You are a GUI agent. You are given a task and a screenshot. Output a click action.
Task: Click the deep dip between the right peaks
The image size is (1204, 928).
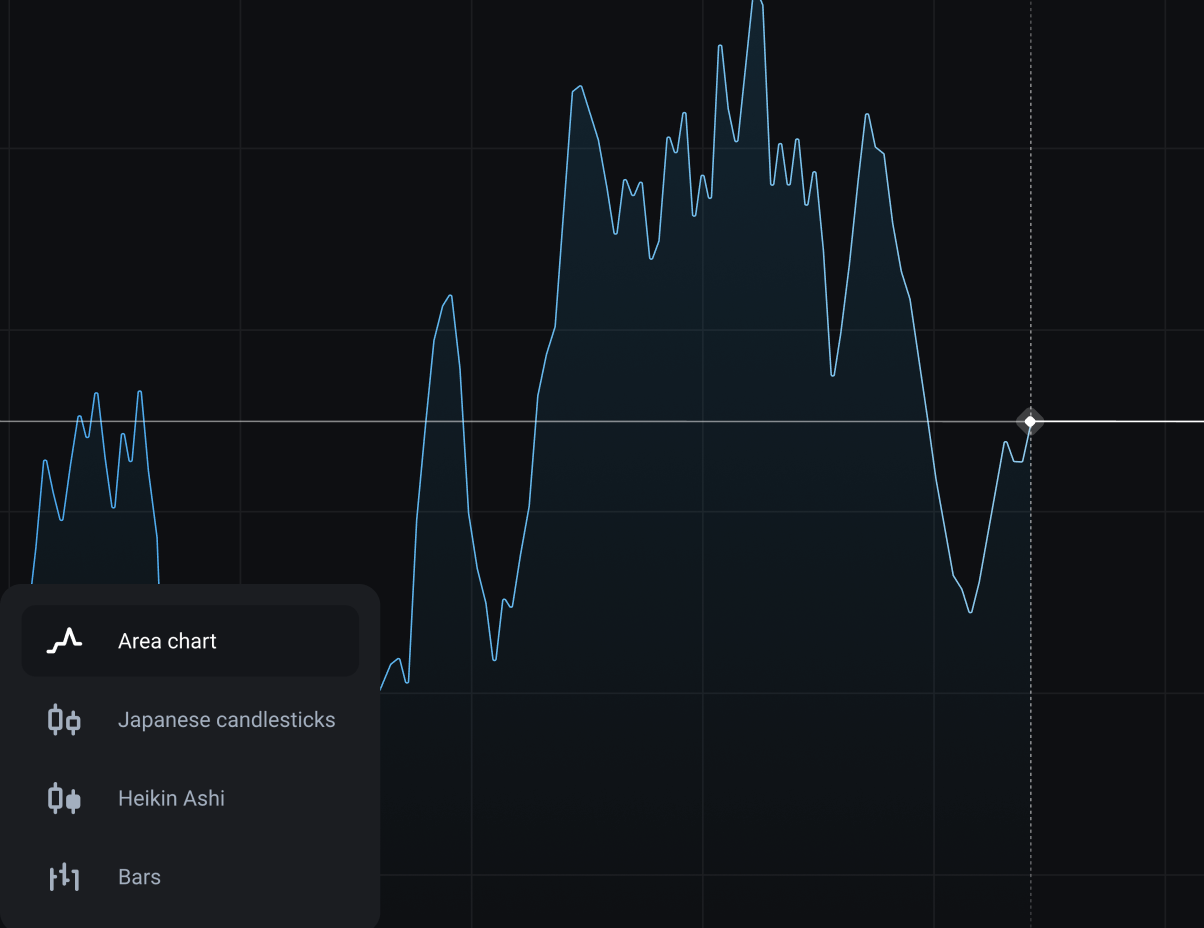(833, 374)
